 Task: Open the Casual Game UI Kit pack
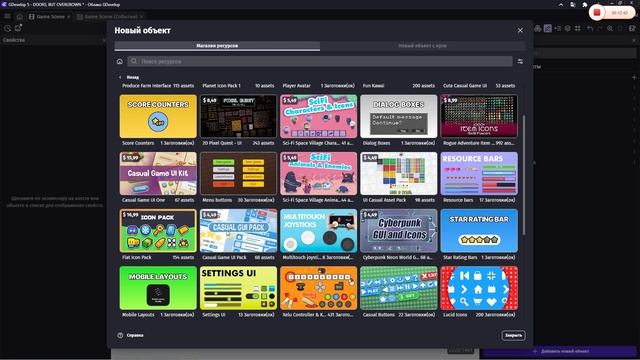pyautogui.click(x=158, y=173)
